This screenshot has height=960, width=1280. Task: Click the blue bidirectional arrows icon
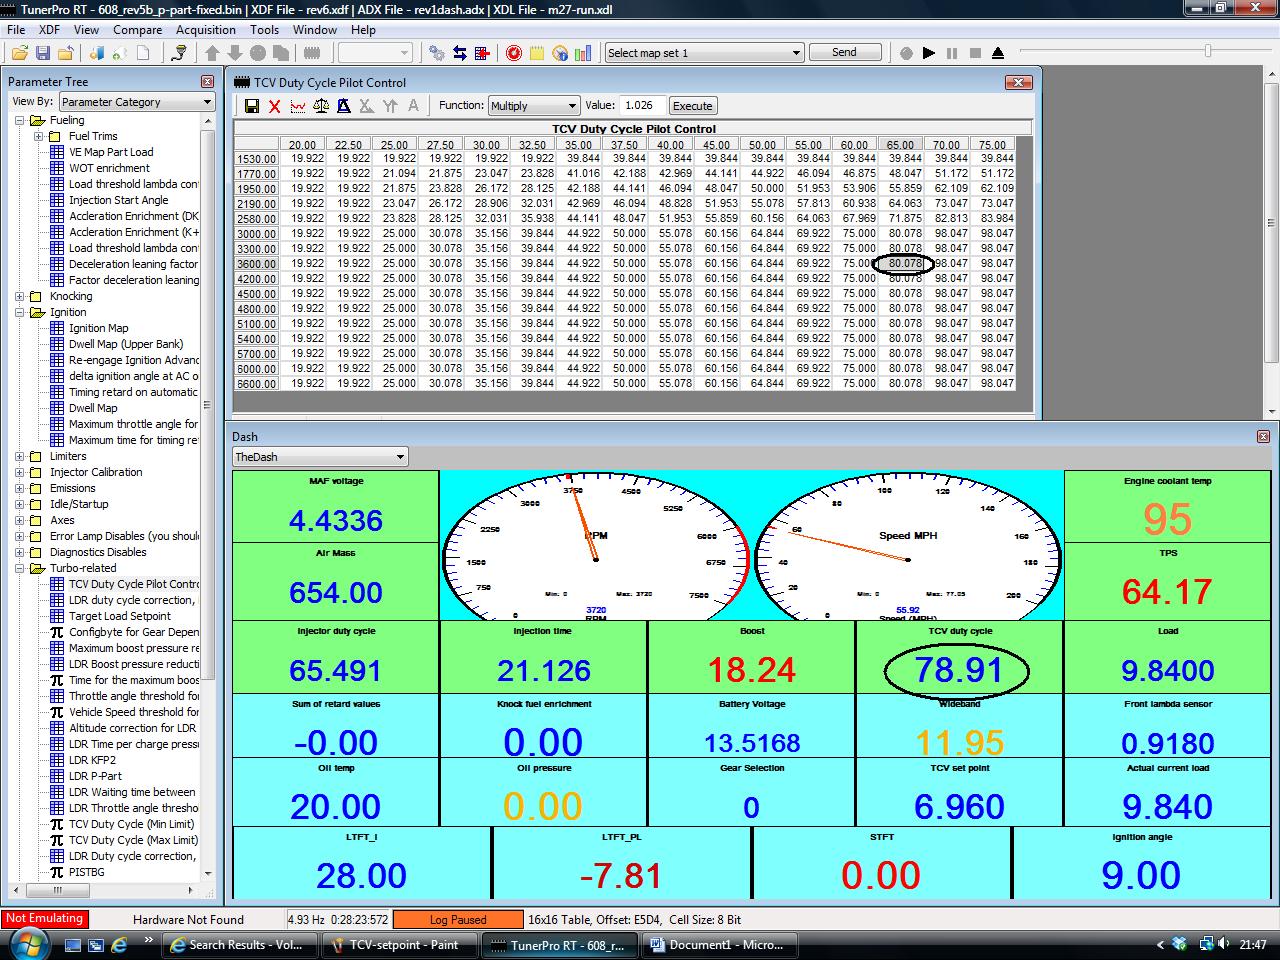point(460,53)
